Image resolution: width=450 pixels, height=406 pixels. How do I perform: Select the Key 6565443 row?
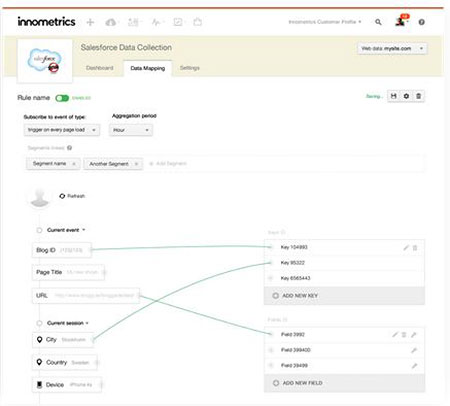[x=344, y=278]
